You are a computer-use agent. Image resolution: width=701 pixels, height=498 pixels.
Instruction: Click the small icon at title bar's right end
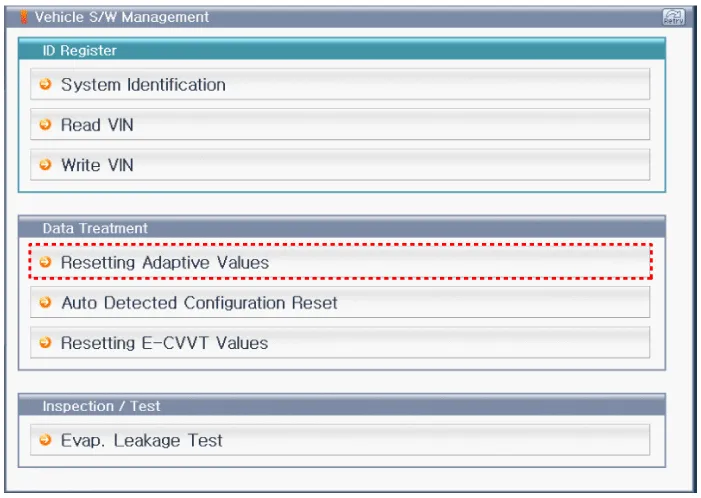point(673,17)
